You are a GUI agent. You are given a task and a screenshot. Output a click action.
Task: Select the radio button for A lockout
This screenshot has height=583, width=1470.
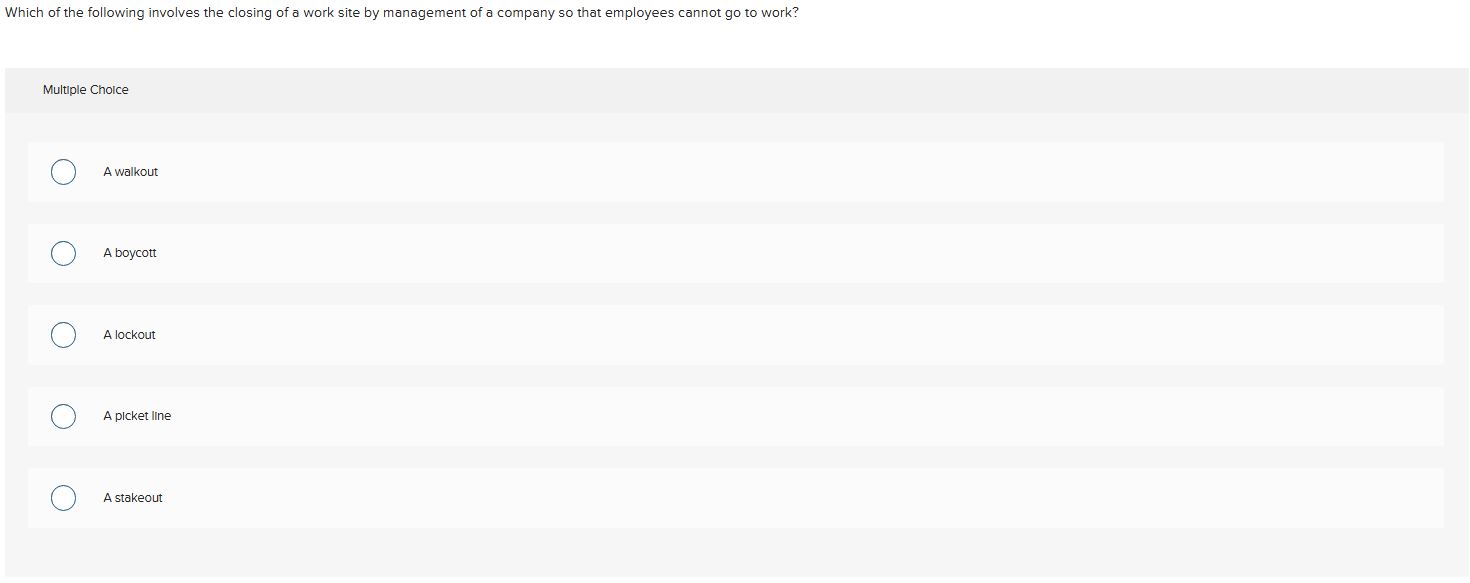point(63,335)
